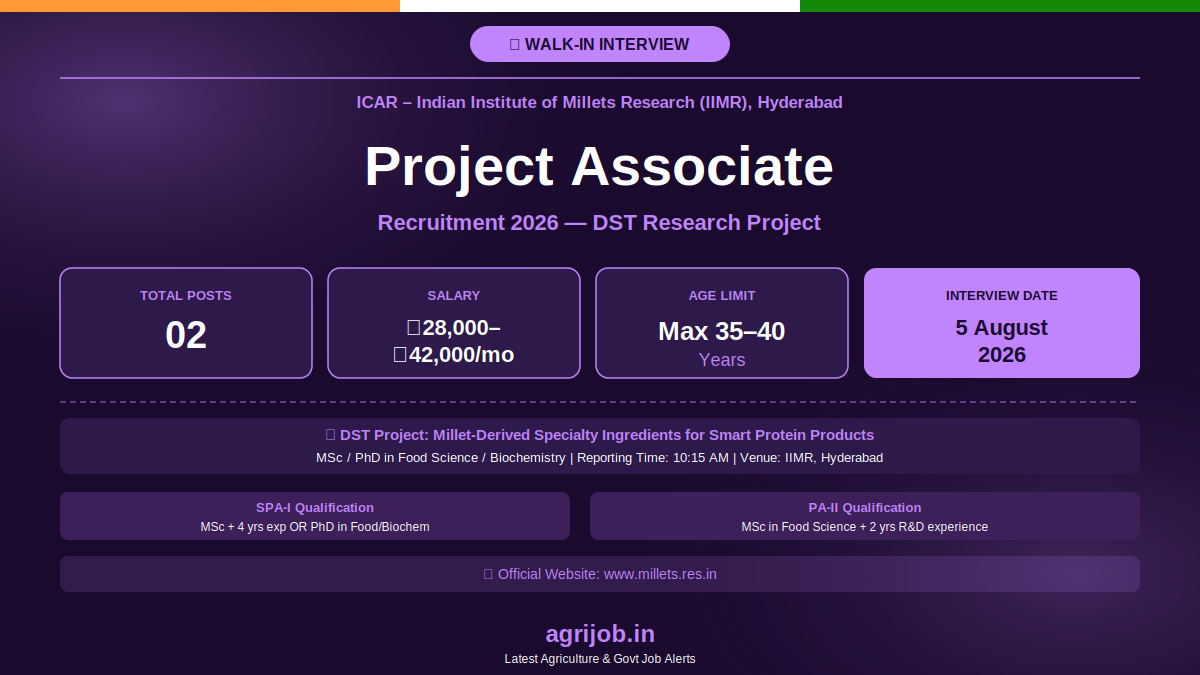
Task: Open the Age Limit card
Action: click(722, 323)
